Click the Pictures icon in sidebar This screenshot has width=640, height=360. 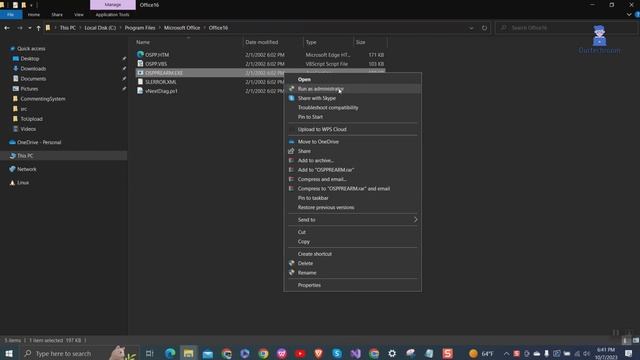point(16,89)
